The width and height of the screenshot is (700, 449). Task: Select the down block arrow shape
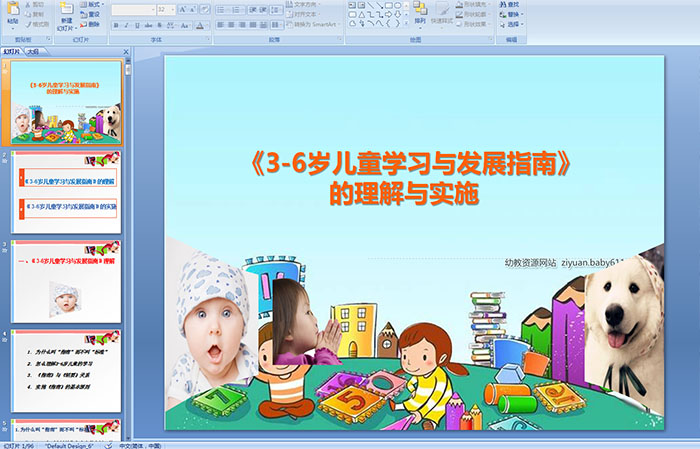(397, 14)
